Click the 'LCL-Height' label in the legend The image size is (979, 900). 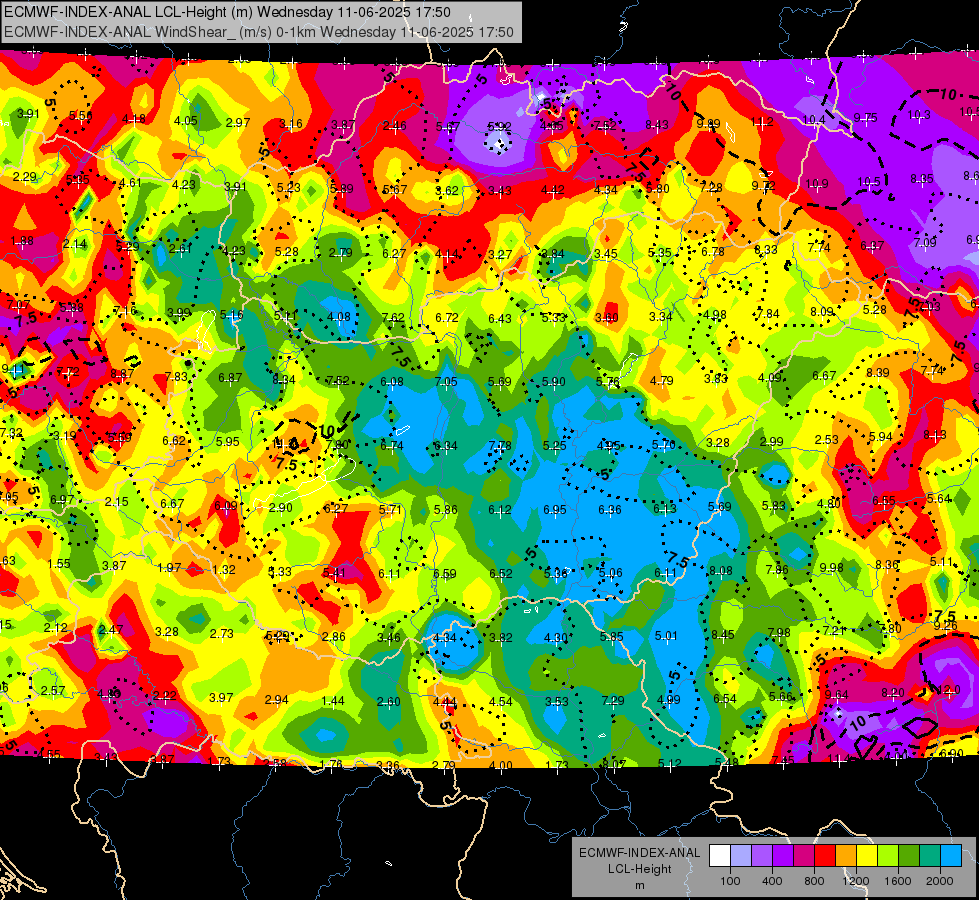640,869
